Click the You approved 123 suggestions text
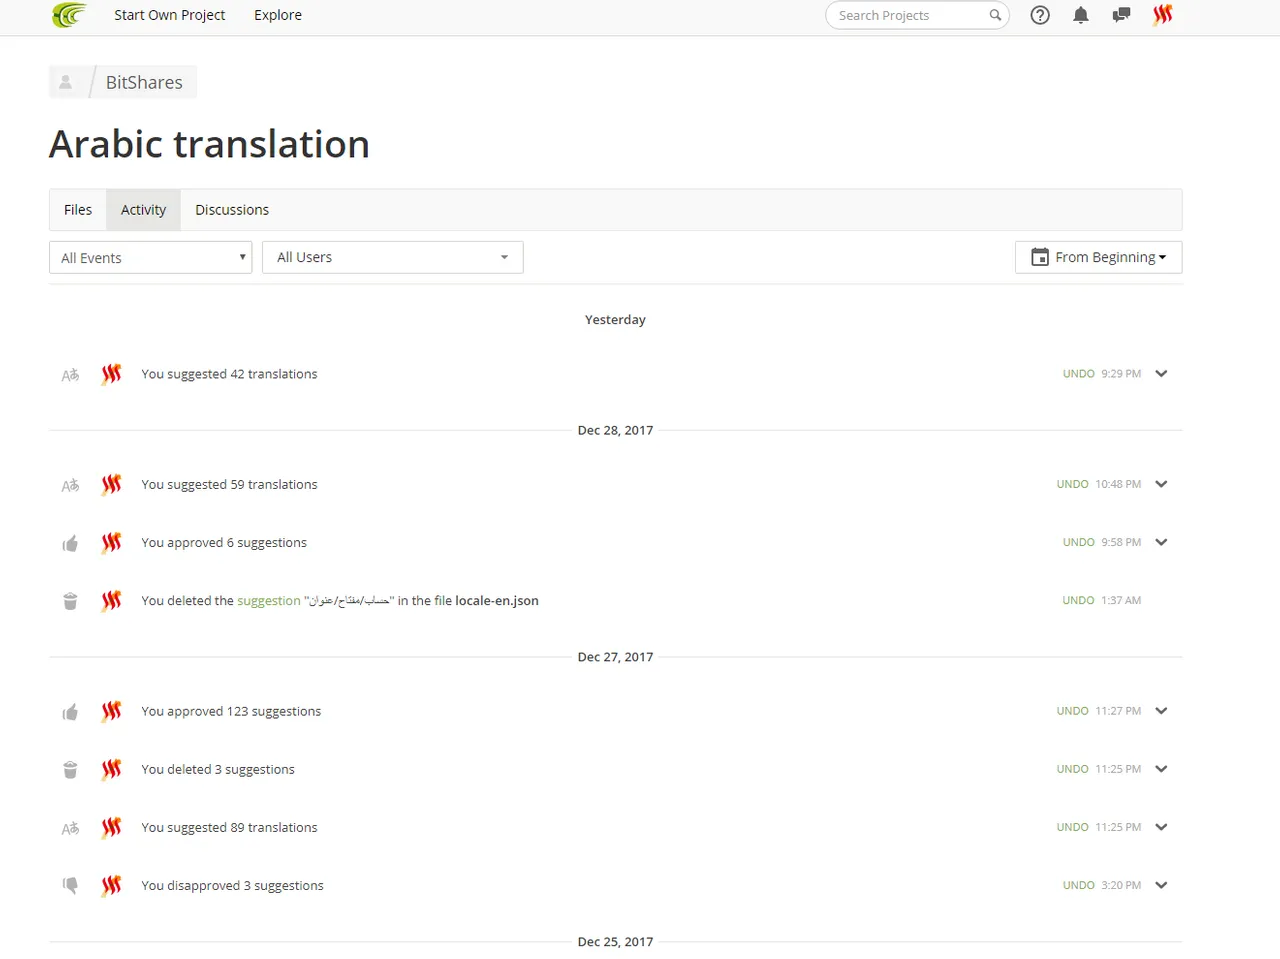Viewport: 1280px width, 959px height. tap(231, 711)
